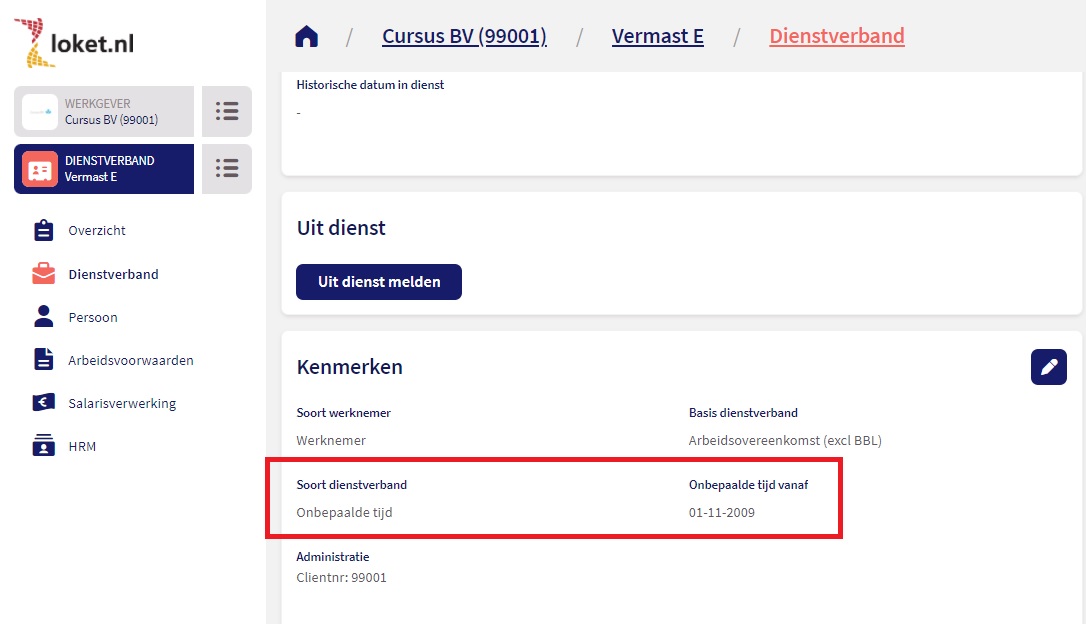Click the loket.nl logo
The image size is (1090, 624).
point(74,43)
